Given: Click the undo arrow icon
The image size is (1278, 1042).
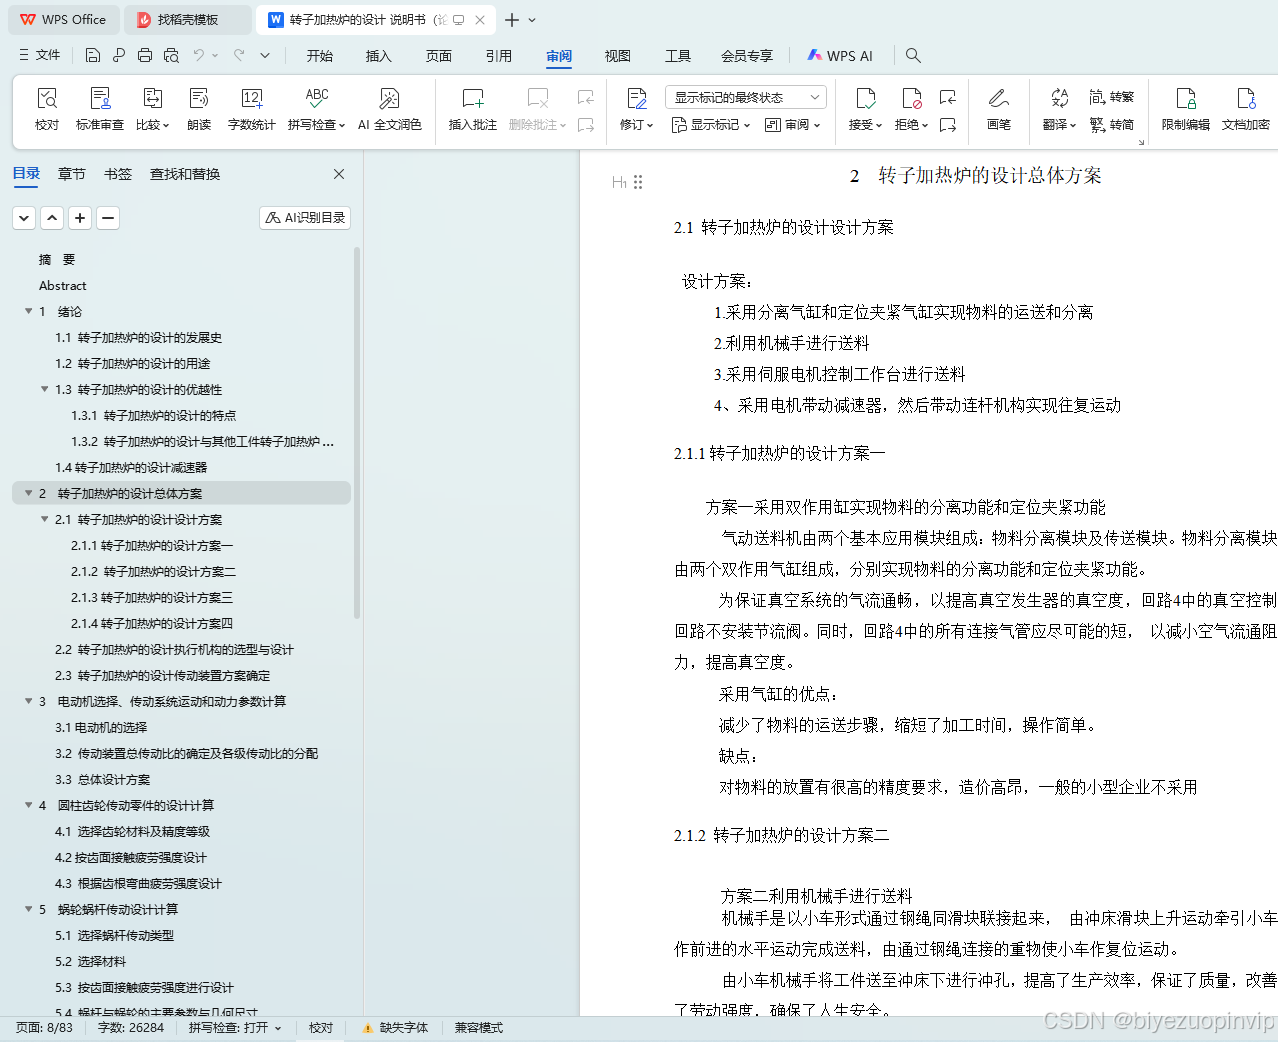Looking at the screenshot, I should click(199, 55).
